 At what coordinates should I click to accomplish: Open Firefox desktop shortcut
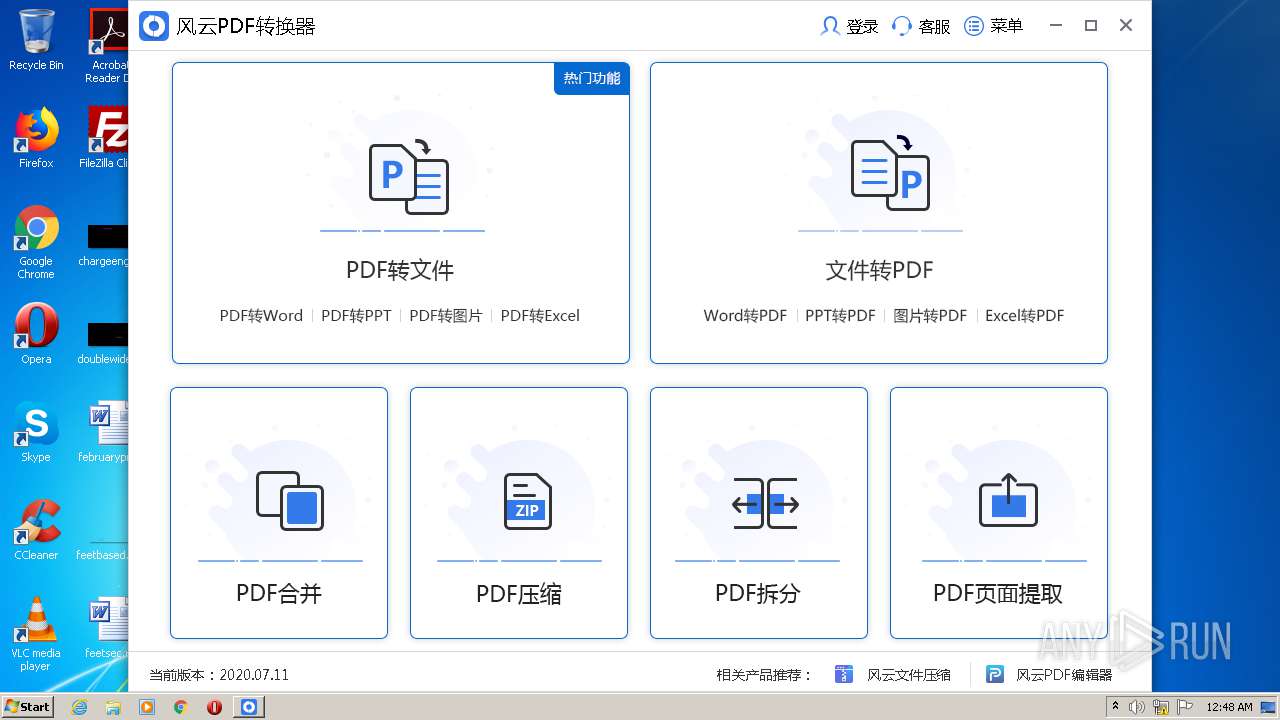tap(36, 138)
